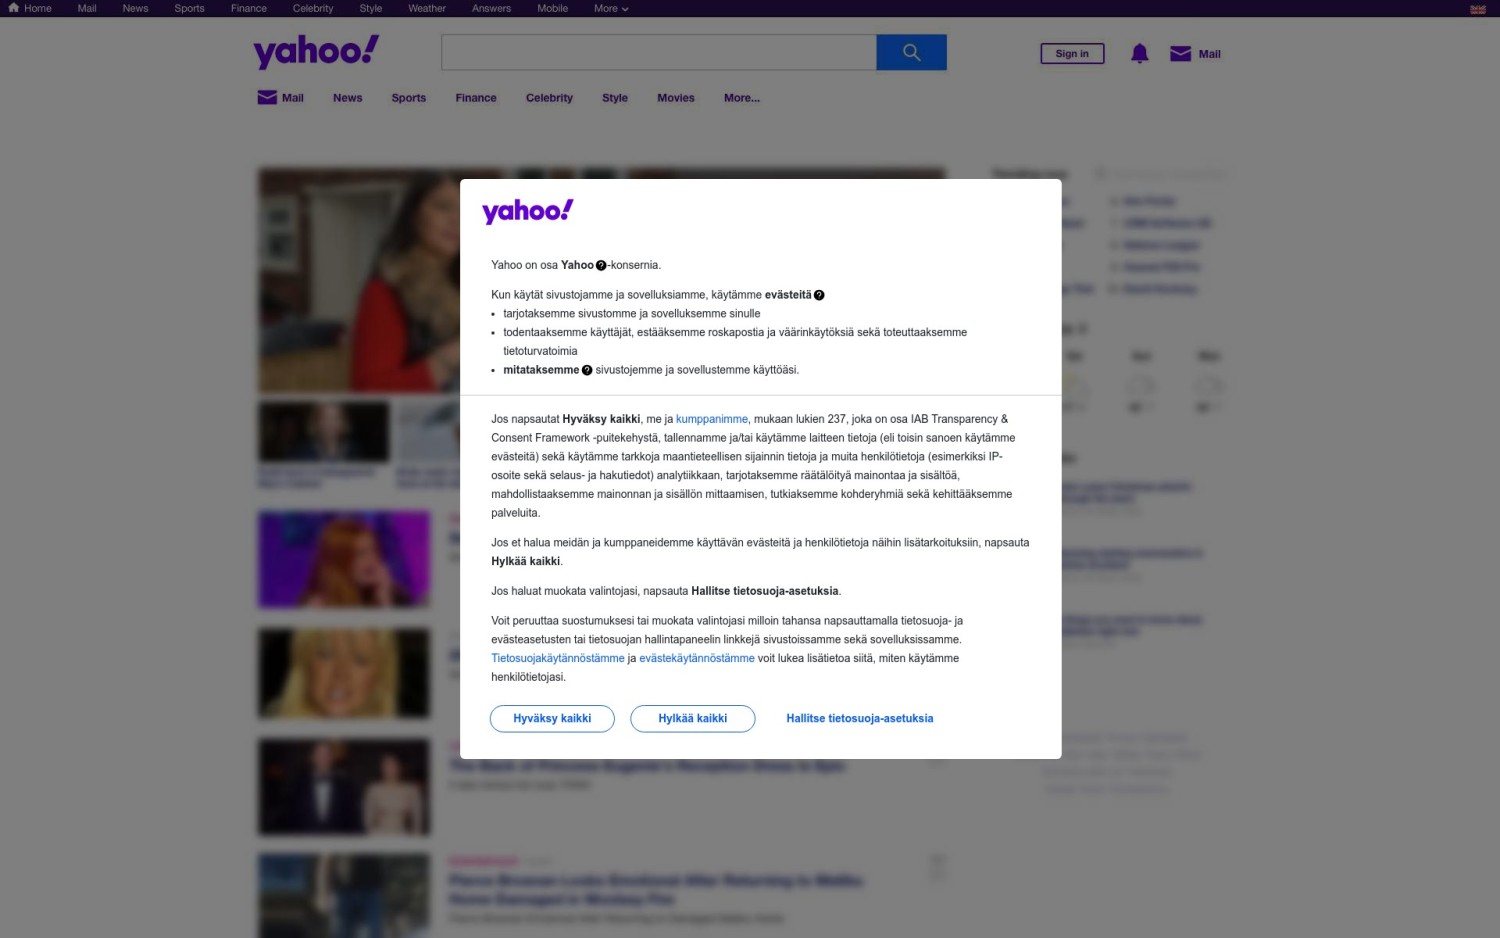This screenshot has width=1500, height=938.
Task: Open Hallitse tietosuoja-asetuksia link
Action: 860,718
